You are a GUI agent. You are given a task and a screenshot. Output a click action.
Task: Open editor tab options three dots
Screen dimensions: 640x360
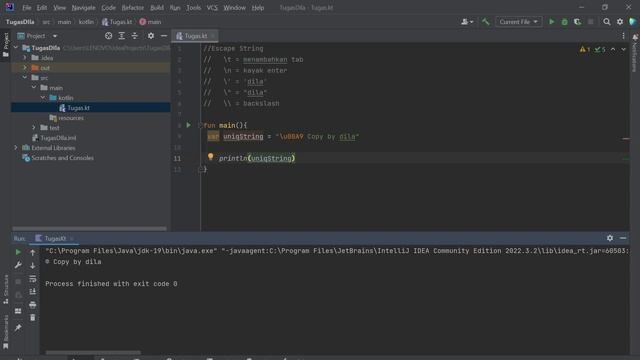pyautogui.click(x=623, y=36)
